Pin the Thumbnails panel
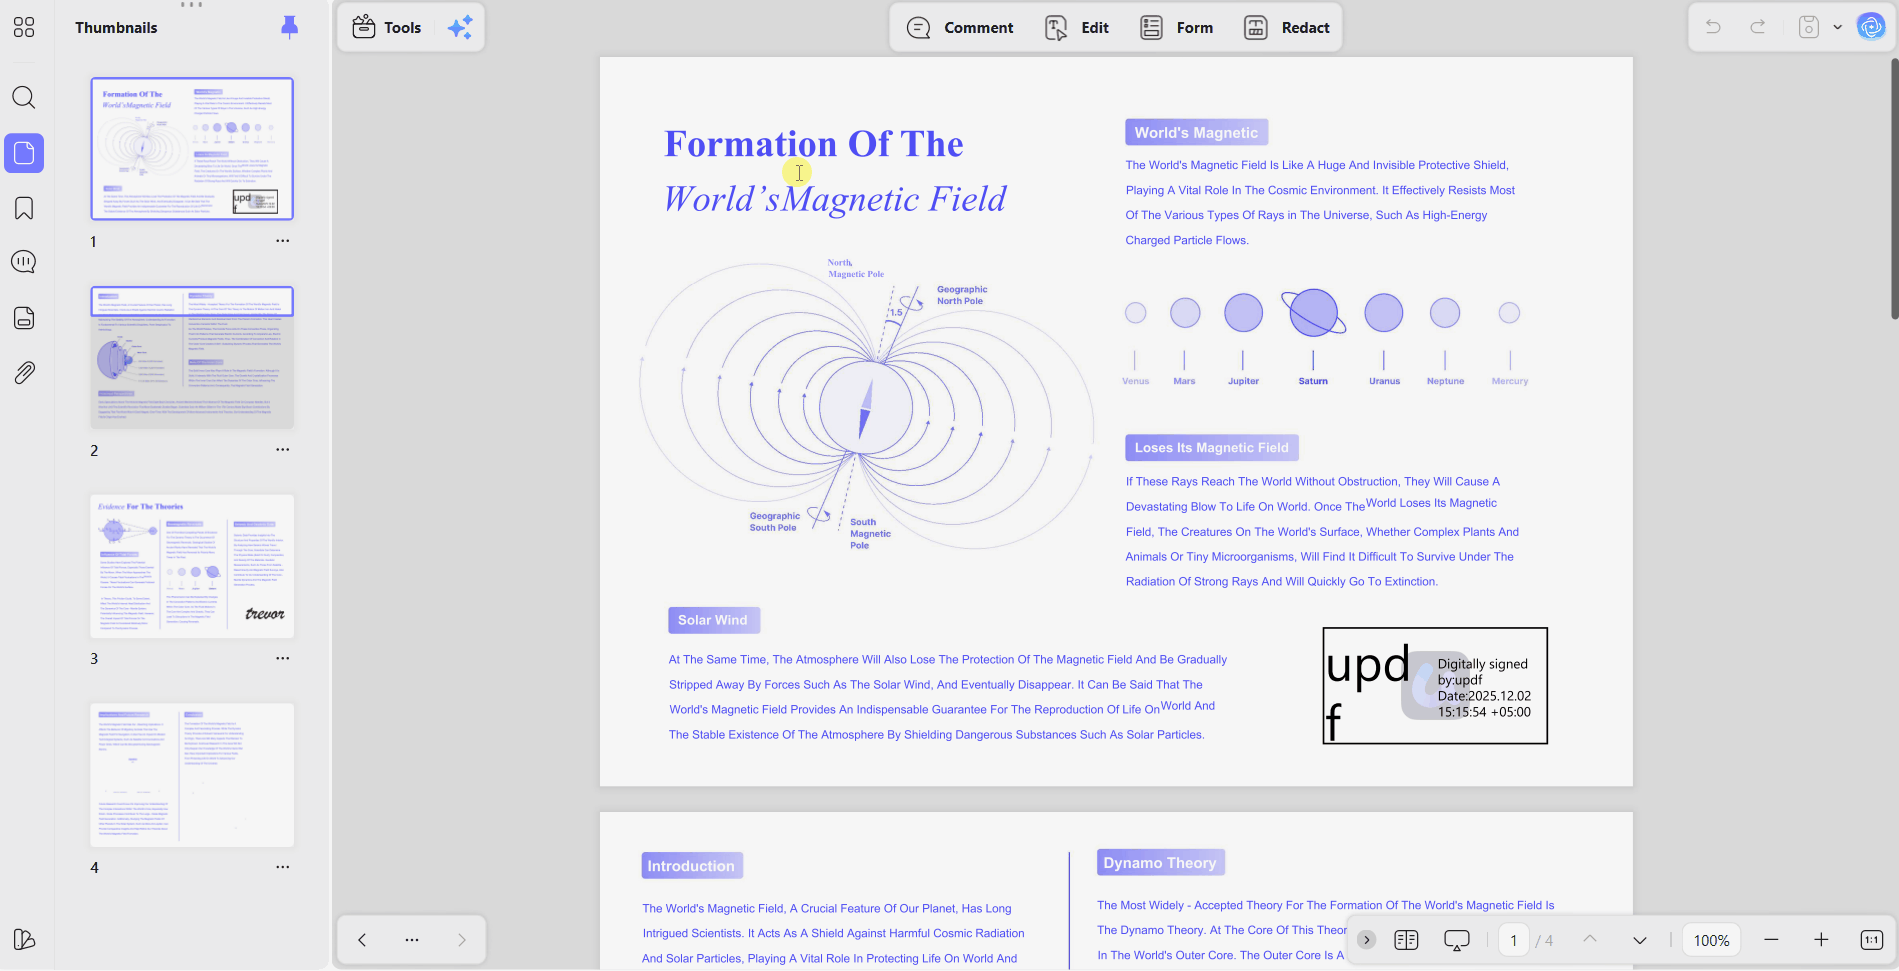The height and width of the screenshot is (971, 1899). tap(289, 27)
